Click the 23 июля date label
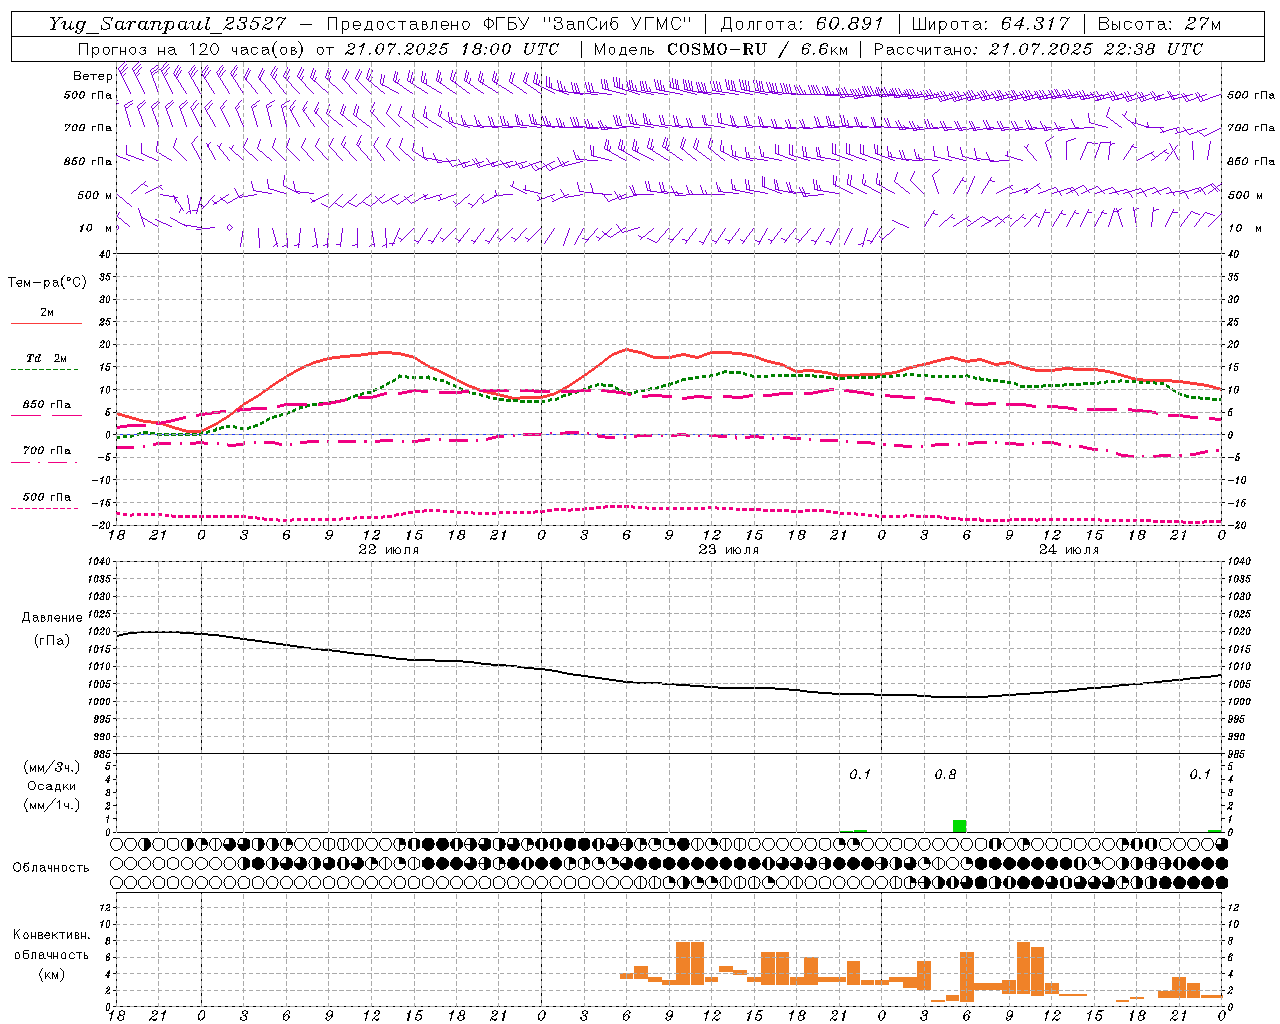The image size is (1280, 1024). [729, 550]
